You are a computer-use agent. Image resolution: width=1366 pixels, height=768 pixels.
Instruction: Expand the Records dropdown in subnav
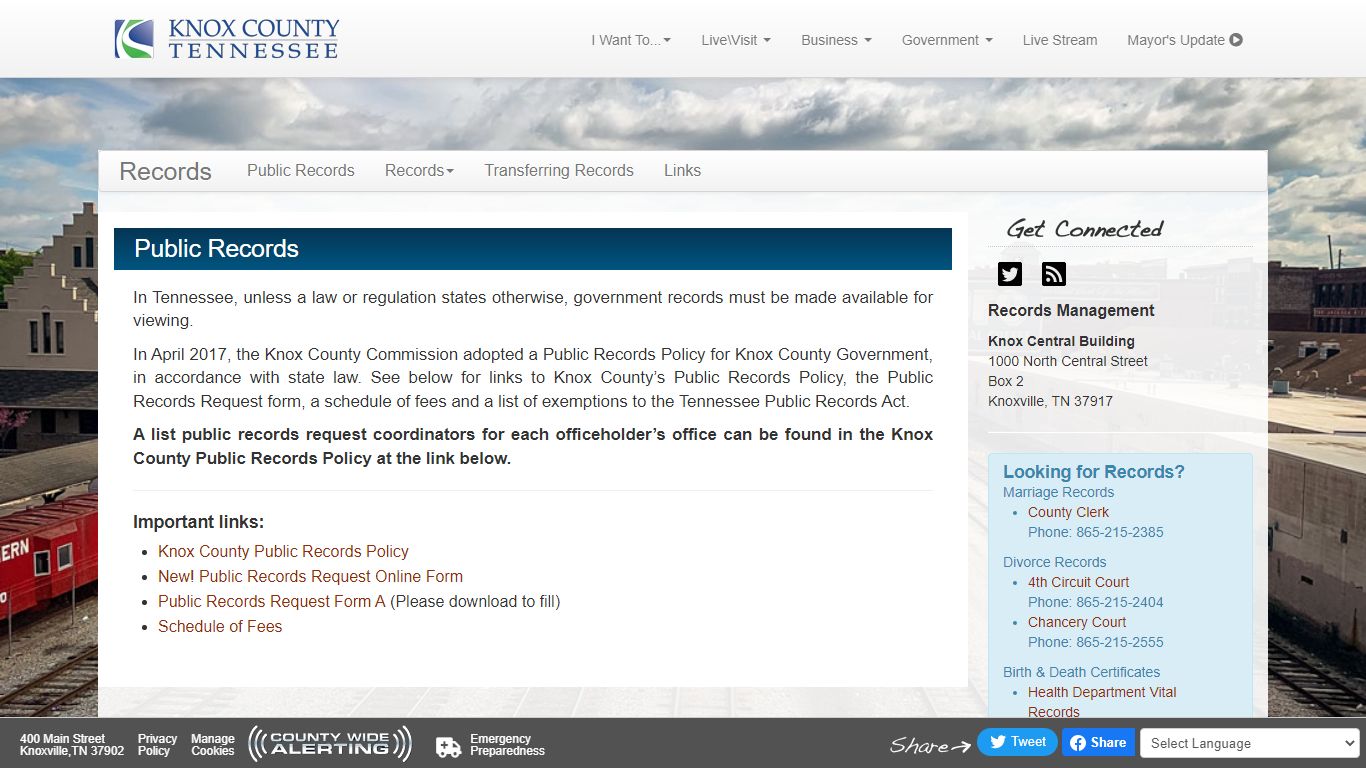click(x=419, y=170)
